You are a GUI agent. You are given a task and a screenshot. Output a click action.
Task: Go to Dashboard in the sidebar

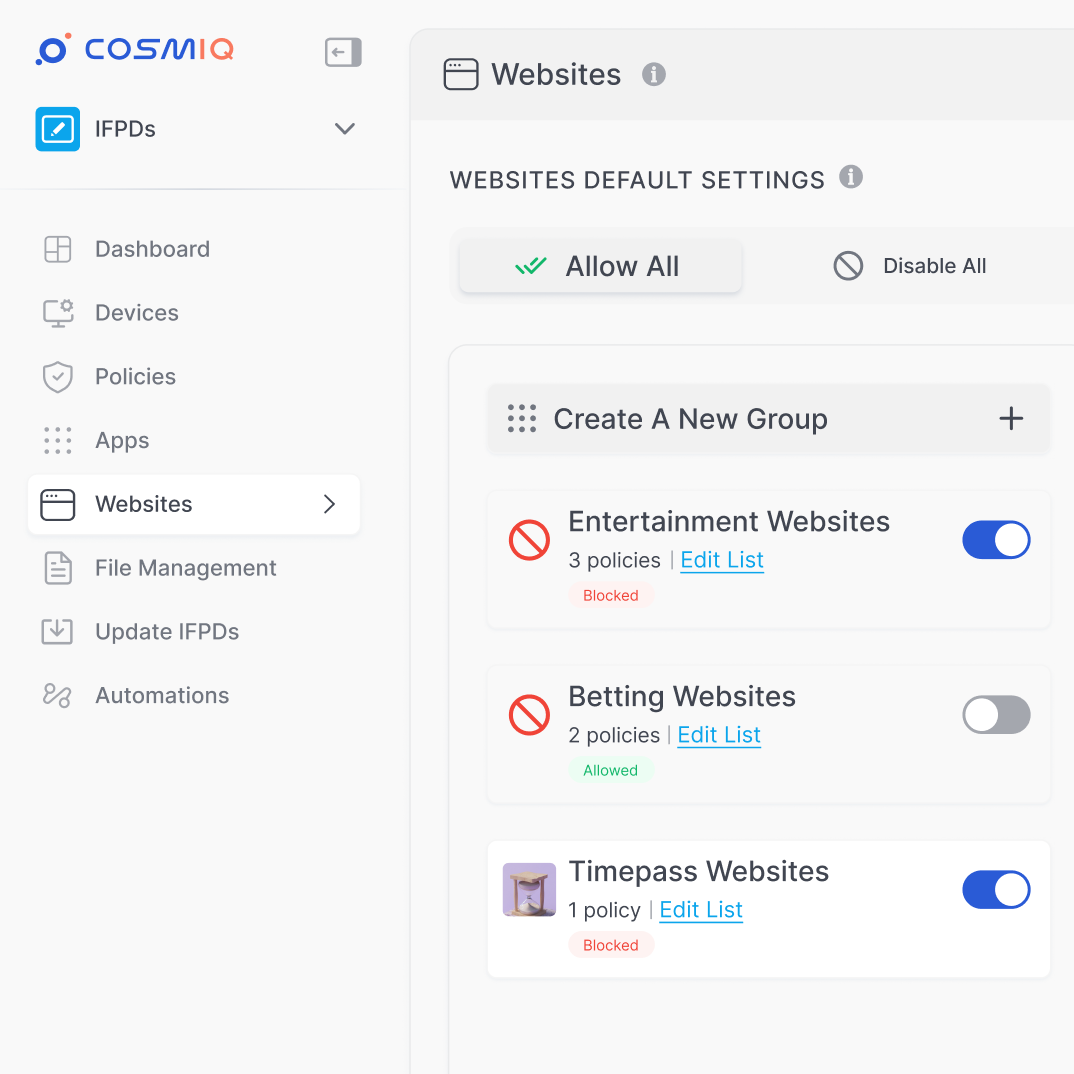tap(152, 249)
